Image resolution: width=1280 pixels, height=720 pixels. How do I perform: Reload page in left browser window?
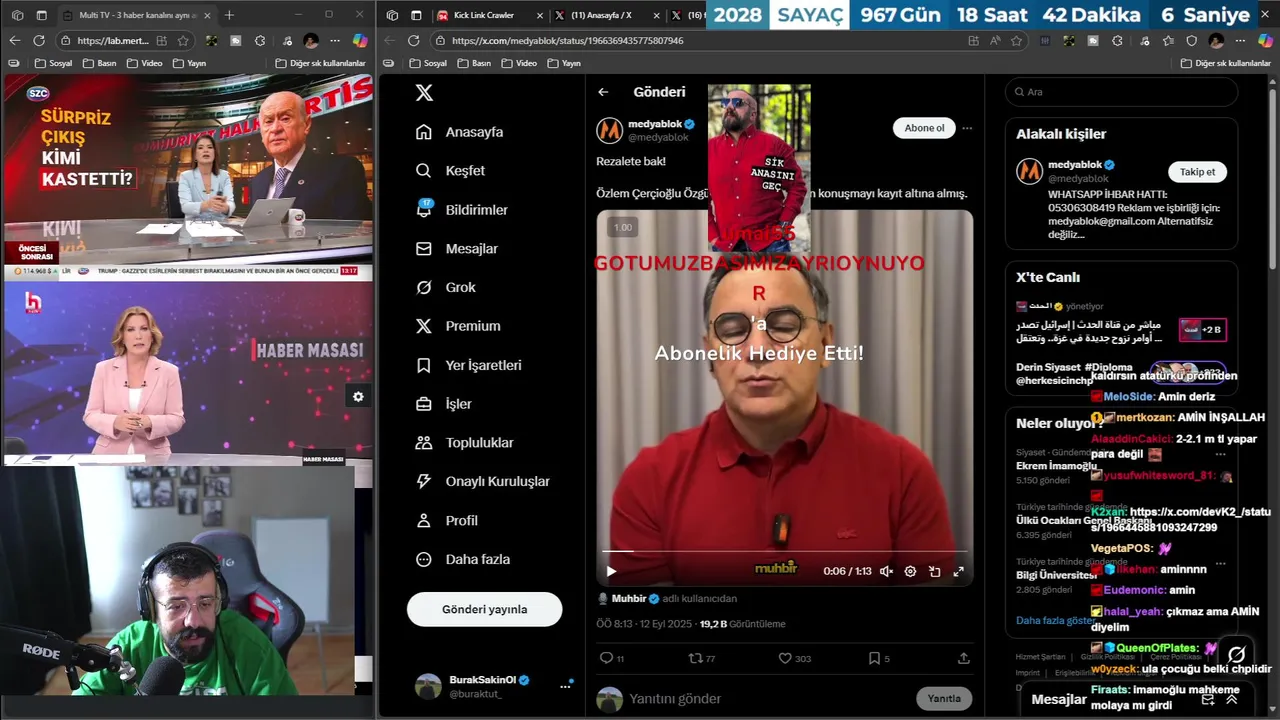tap(39, 40)
